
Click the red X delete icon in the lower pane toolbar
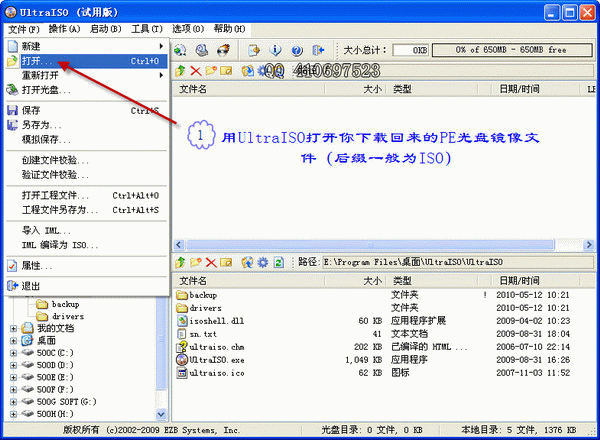pyautogui.click(x=213, y=261)
